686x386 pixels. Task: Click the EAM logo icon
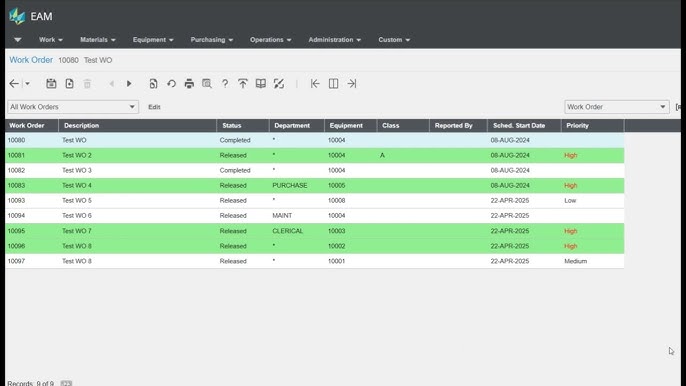click(17, 16)
